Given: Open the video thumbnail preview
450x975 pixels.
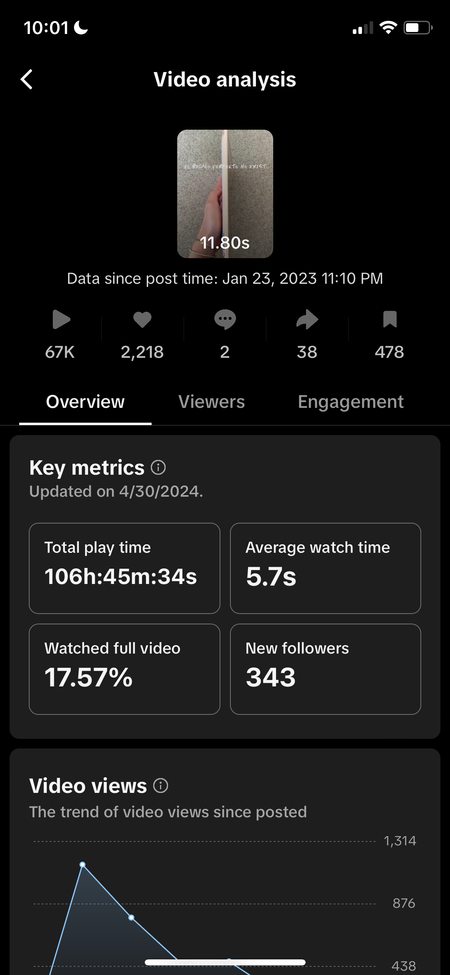Looking at the screenshot, I should coord(225,193).
